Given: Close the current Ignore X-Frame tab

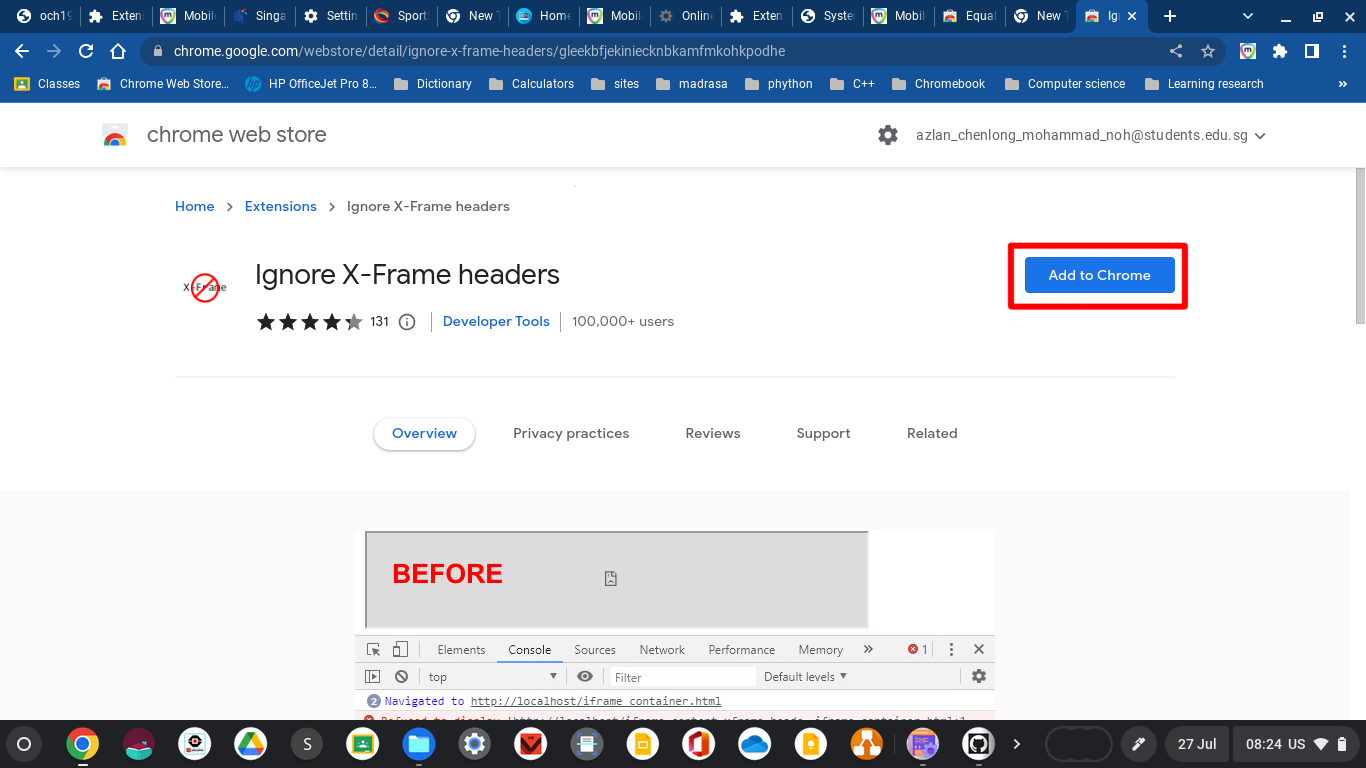Looking at the screenshot, I should point(1131,16).
